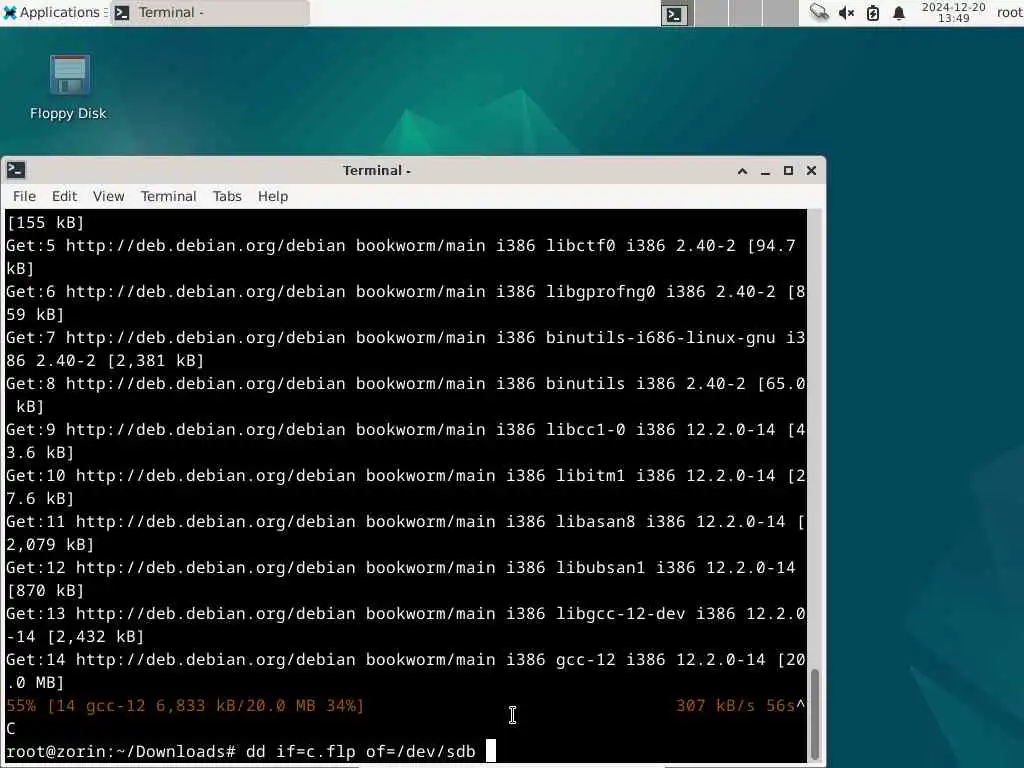Click the Get:5 libctf0 output line
1024x768 pixels.
pyautogui.click(x=401, y=257)
